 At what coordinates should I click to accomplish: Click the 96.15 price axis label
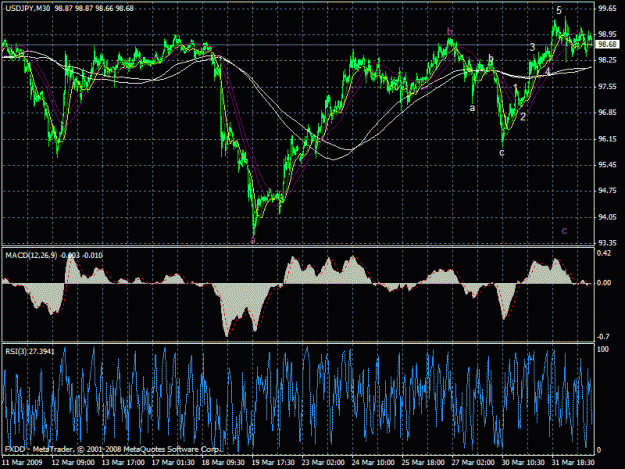pos(607,139)
